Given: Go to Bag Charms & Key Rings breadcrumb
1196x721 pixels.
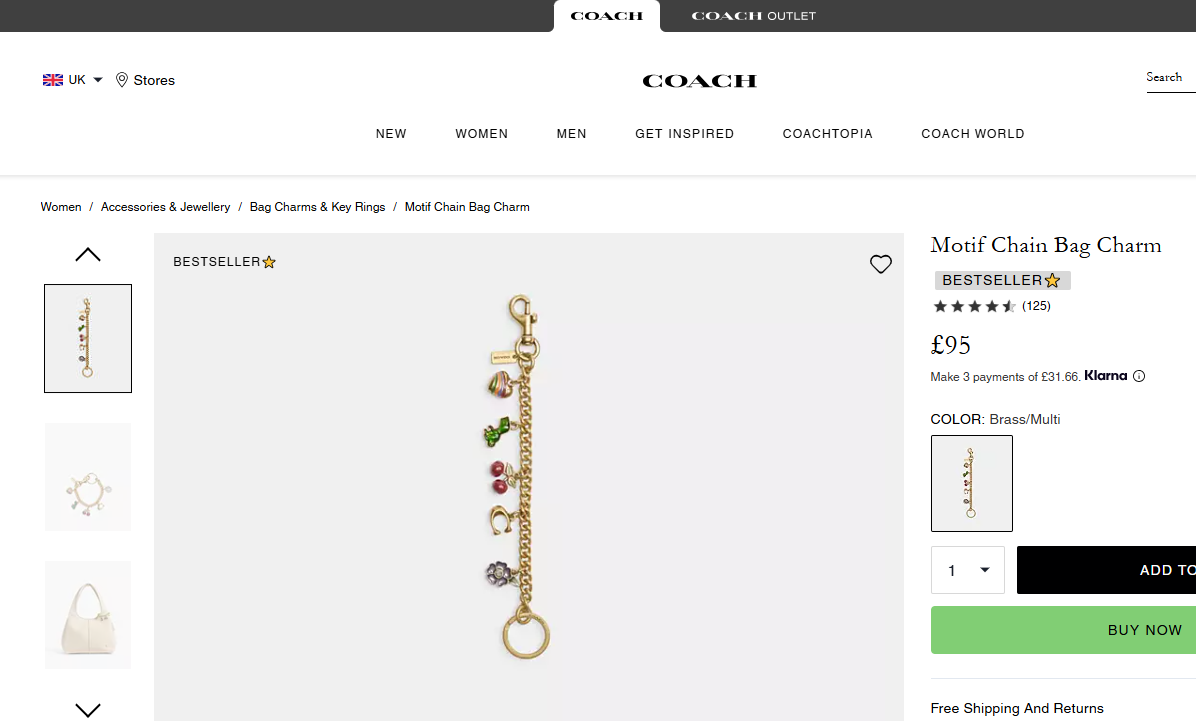Looking at the screenshot, I should click(317, 207).
